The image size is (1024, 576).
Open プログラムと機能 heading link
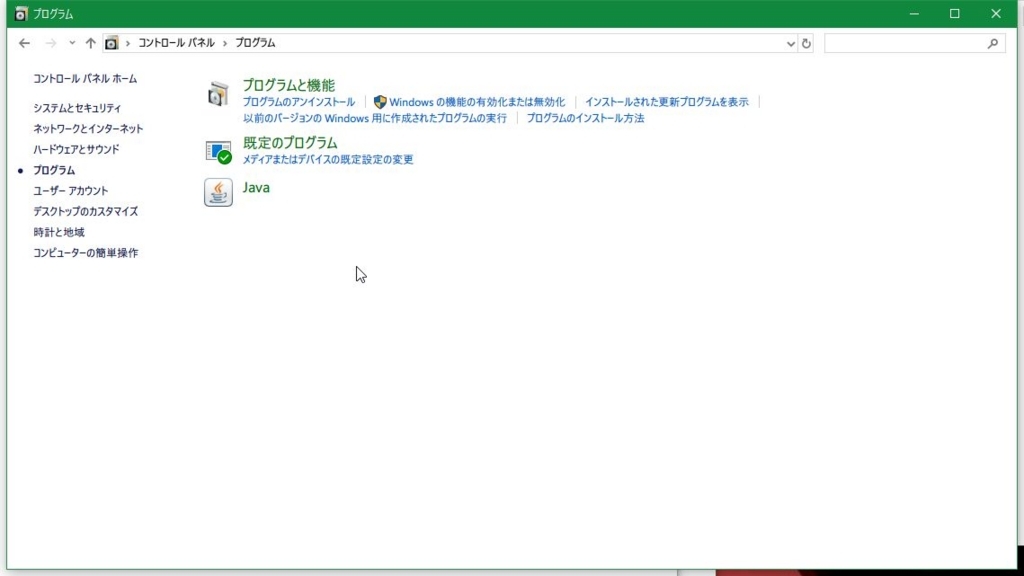(x=289, y=86)
